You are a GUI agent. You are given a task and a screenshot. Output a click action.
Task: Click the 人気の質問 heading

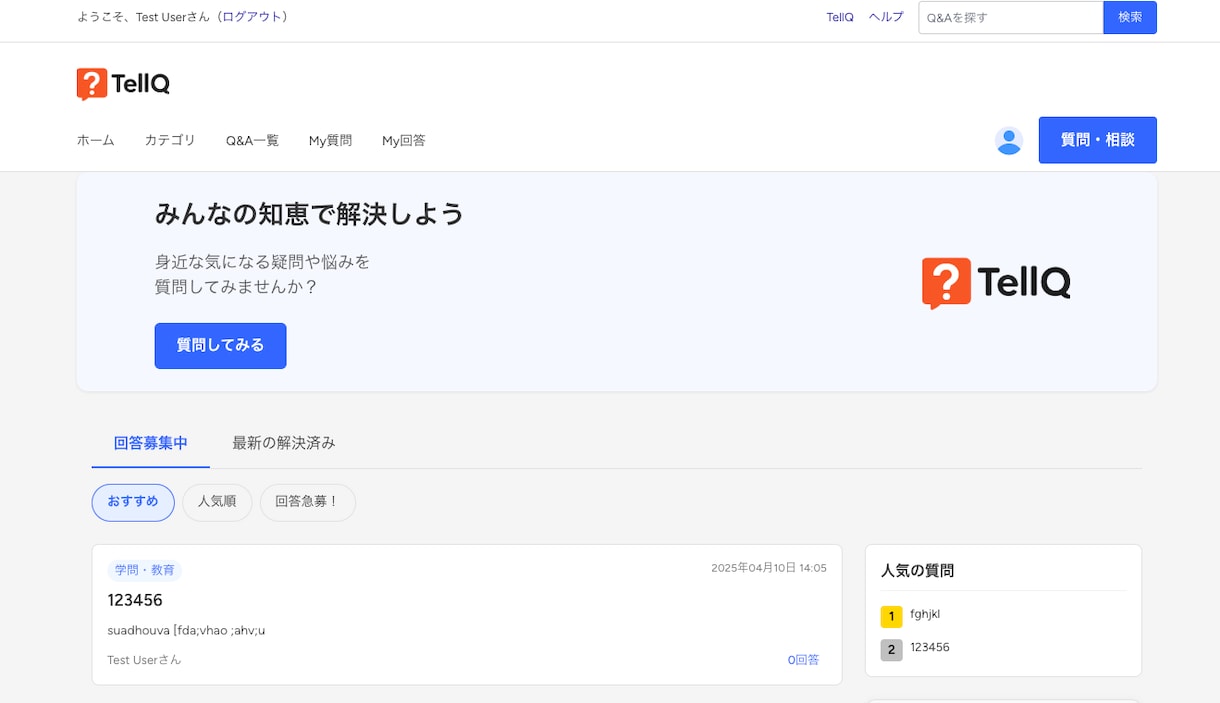[x=917, y=570]
